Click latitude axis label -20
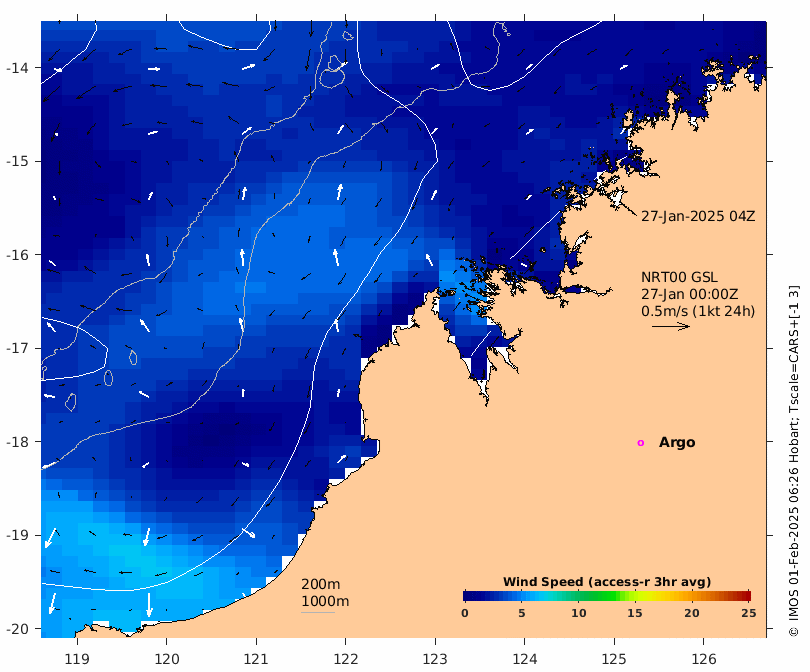This screenshot has width=810, height=672. 17,629
